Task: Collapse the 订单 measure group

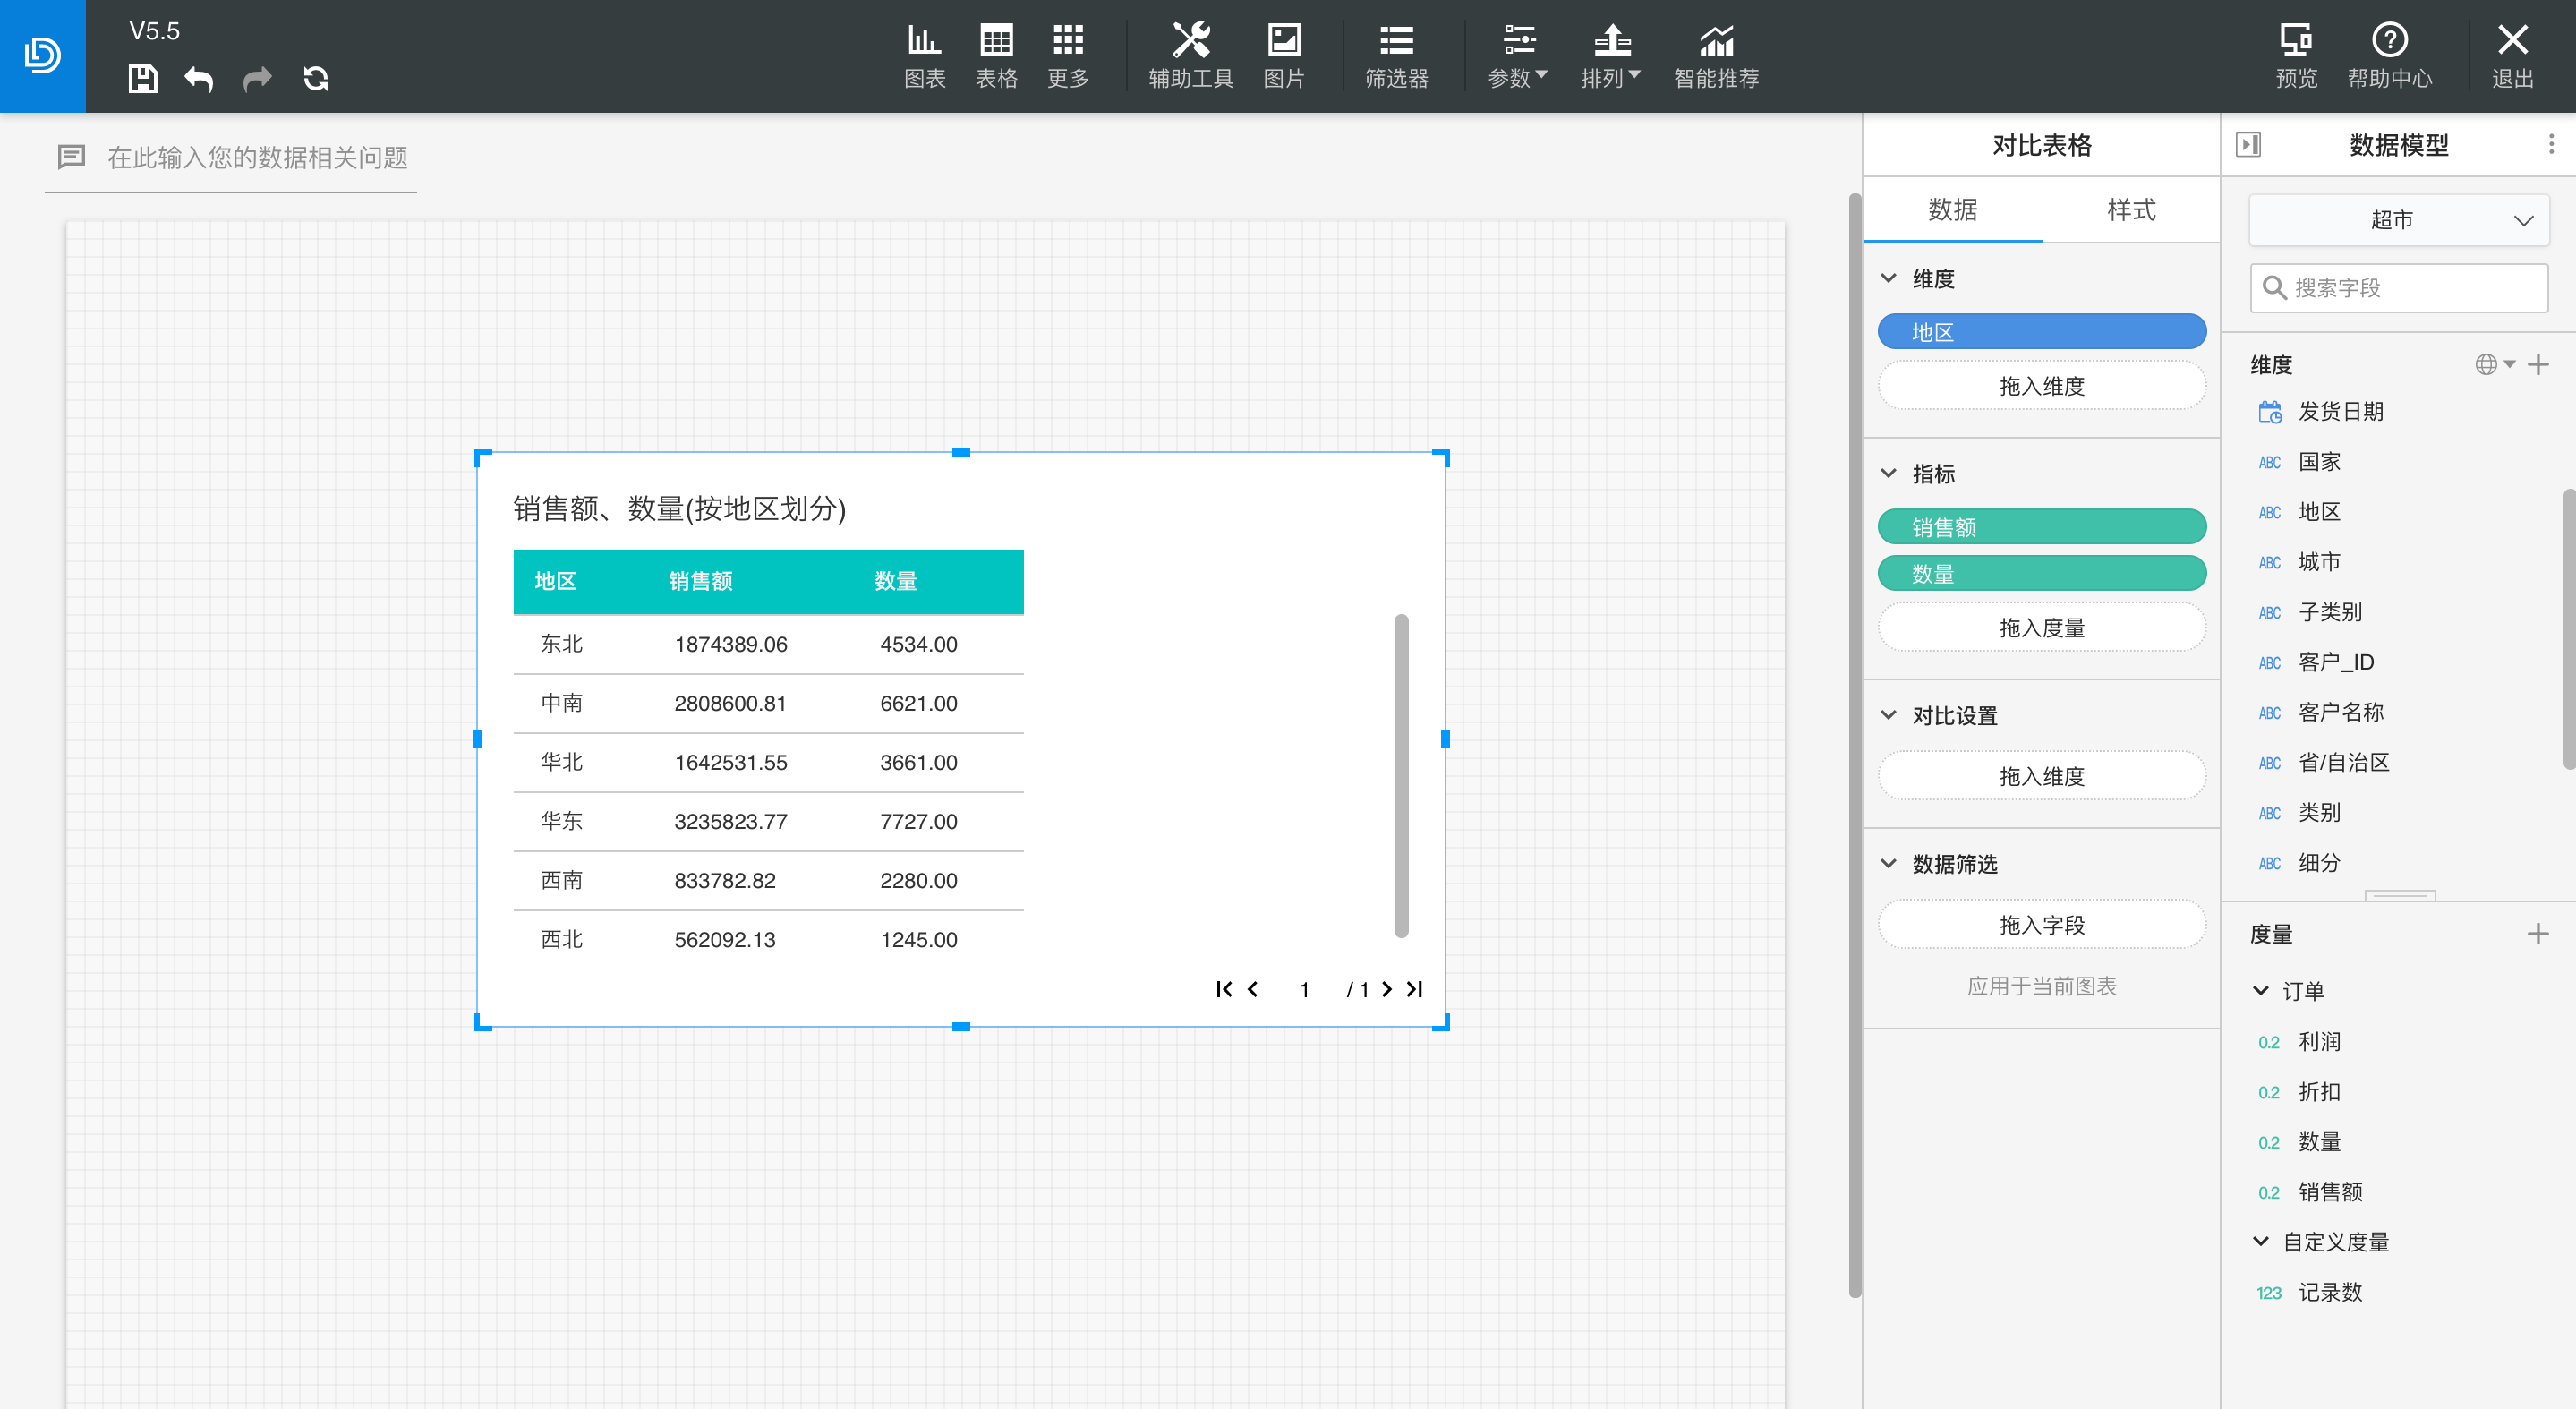Action: [x=2260, y=990]
